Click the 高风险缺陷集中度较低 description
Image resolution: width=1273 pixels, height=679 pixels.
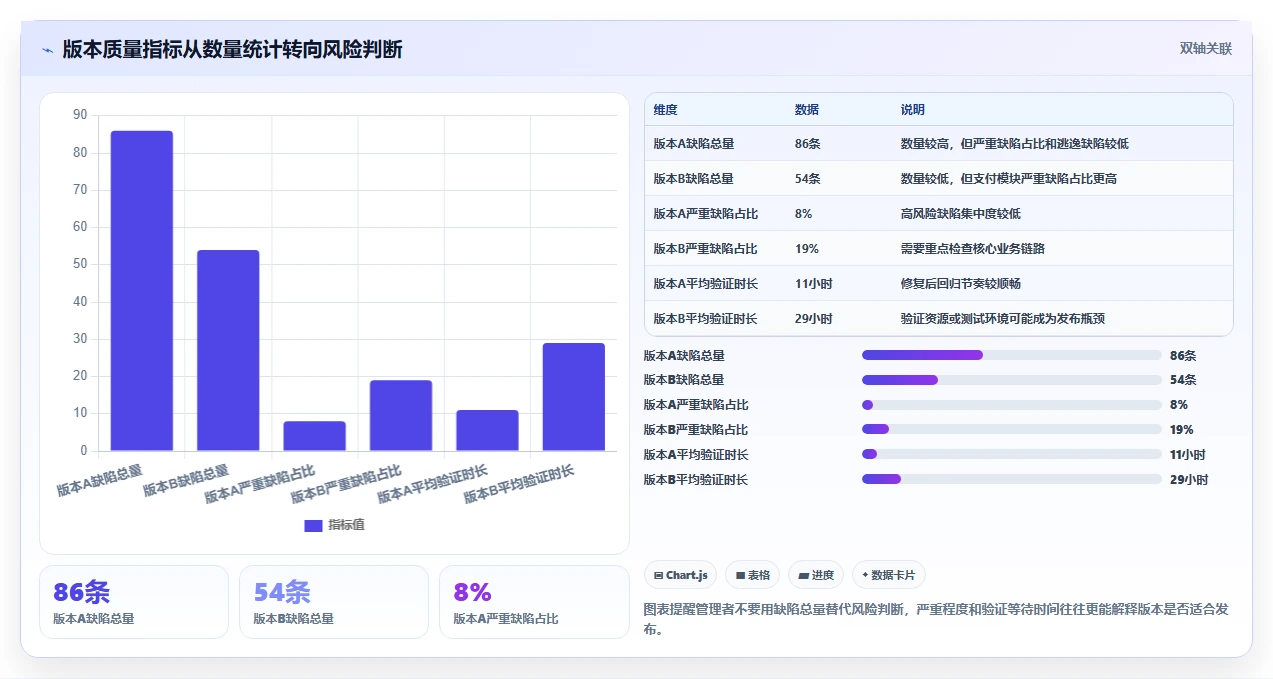pyautogui.click(x=961, y=214)
